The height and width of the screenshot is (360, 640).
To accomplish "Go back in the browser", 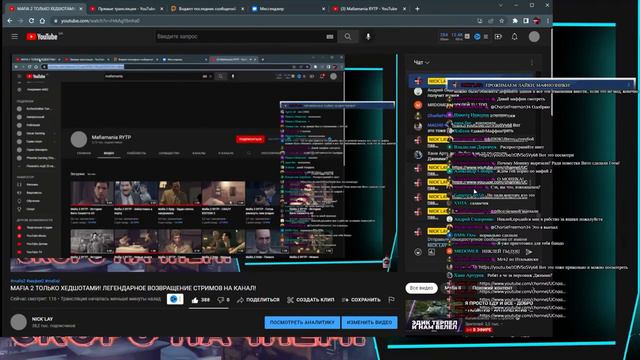I will [x=10, y=21].
